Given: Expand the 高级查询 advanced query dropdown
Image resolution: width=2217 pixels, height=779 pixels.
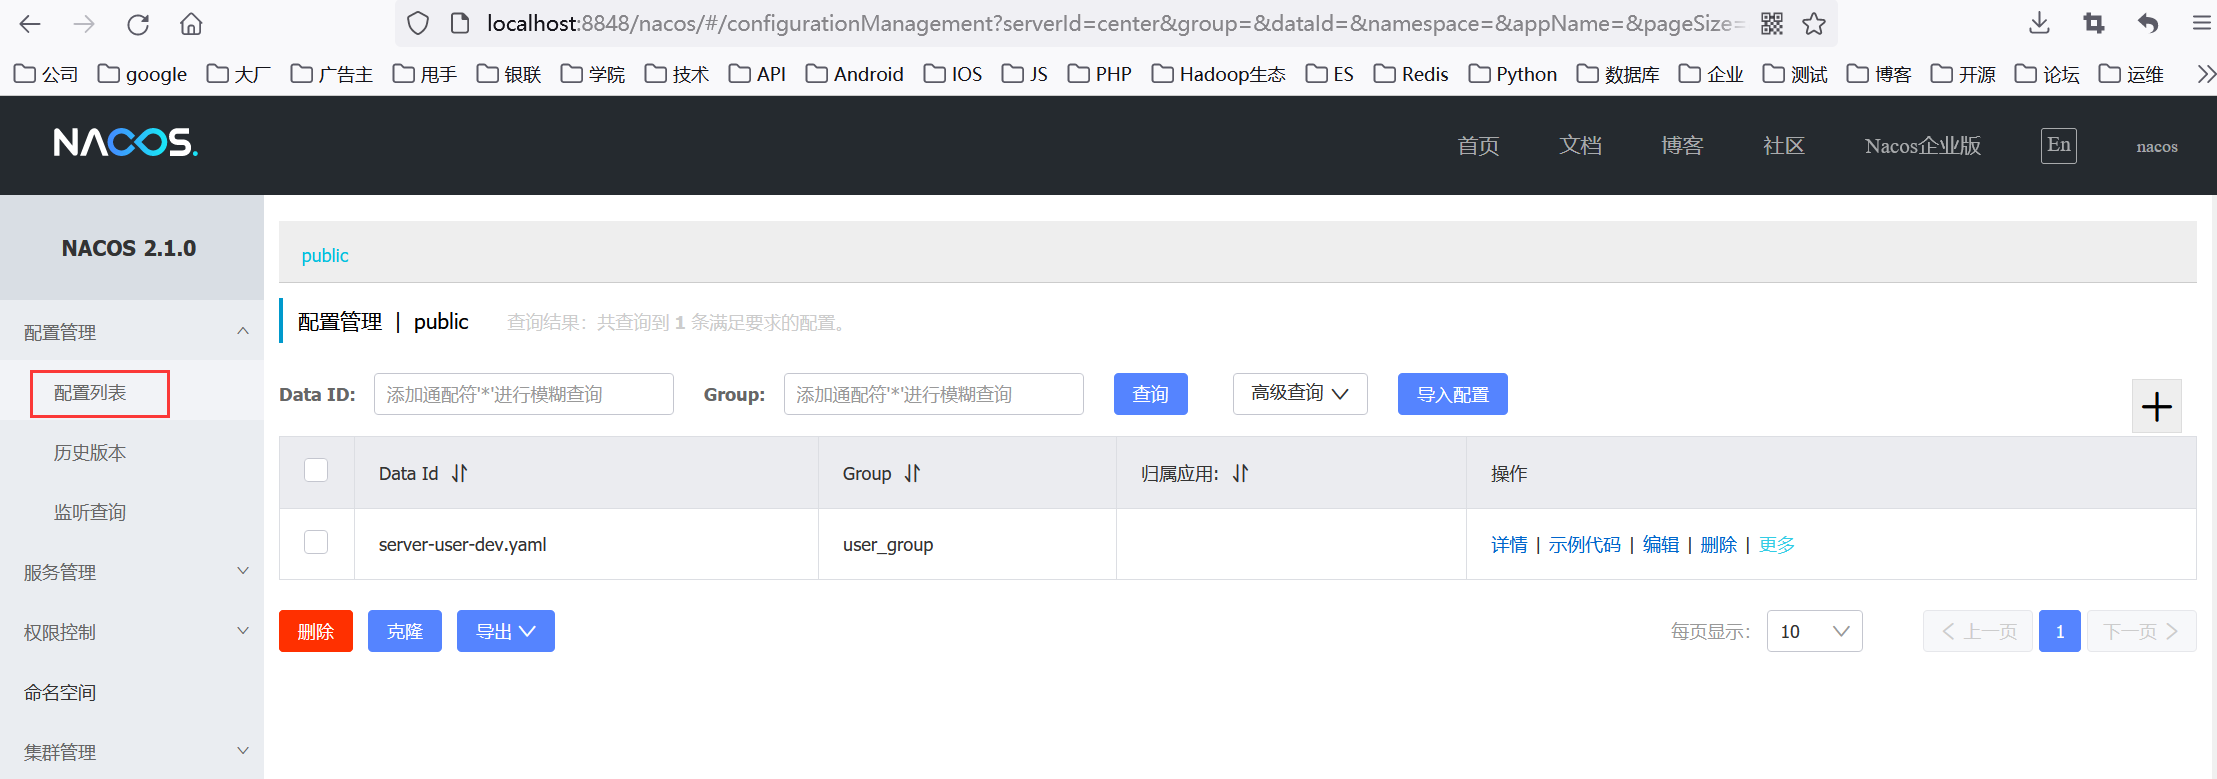Looking at the screenshot, I should (x=1299, y=394).
